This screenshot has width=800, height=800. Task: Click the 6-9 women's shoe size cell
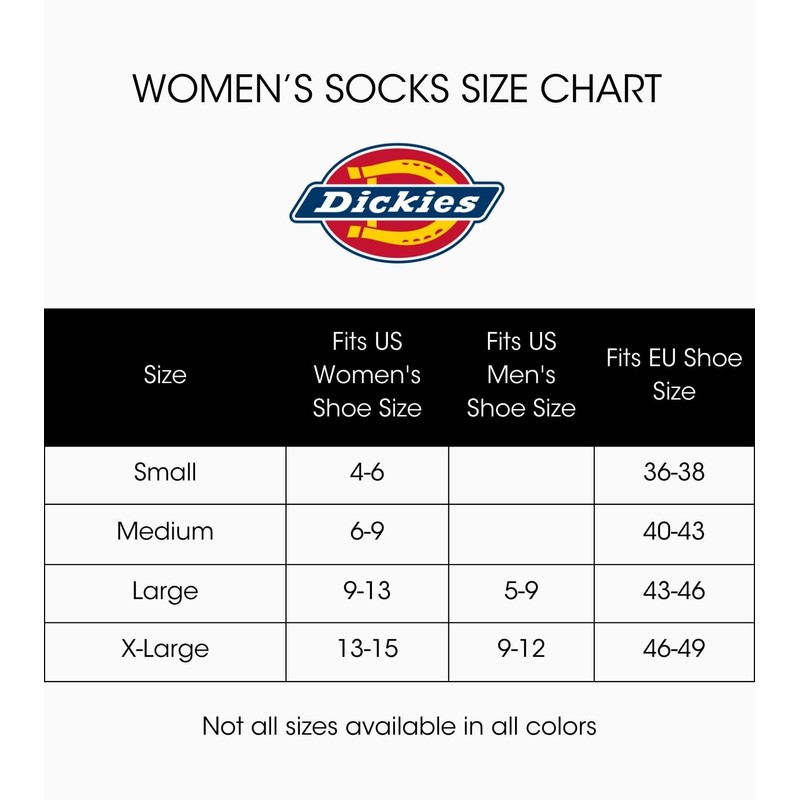click(367, 531)
